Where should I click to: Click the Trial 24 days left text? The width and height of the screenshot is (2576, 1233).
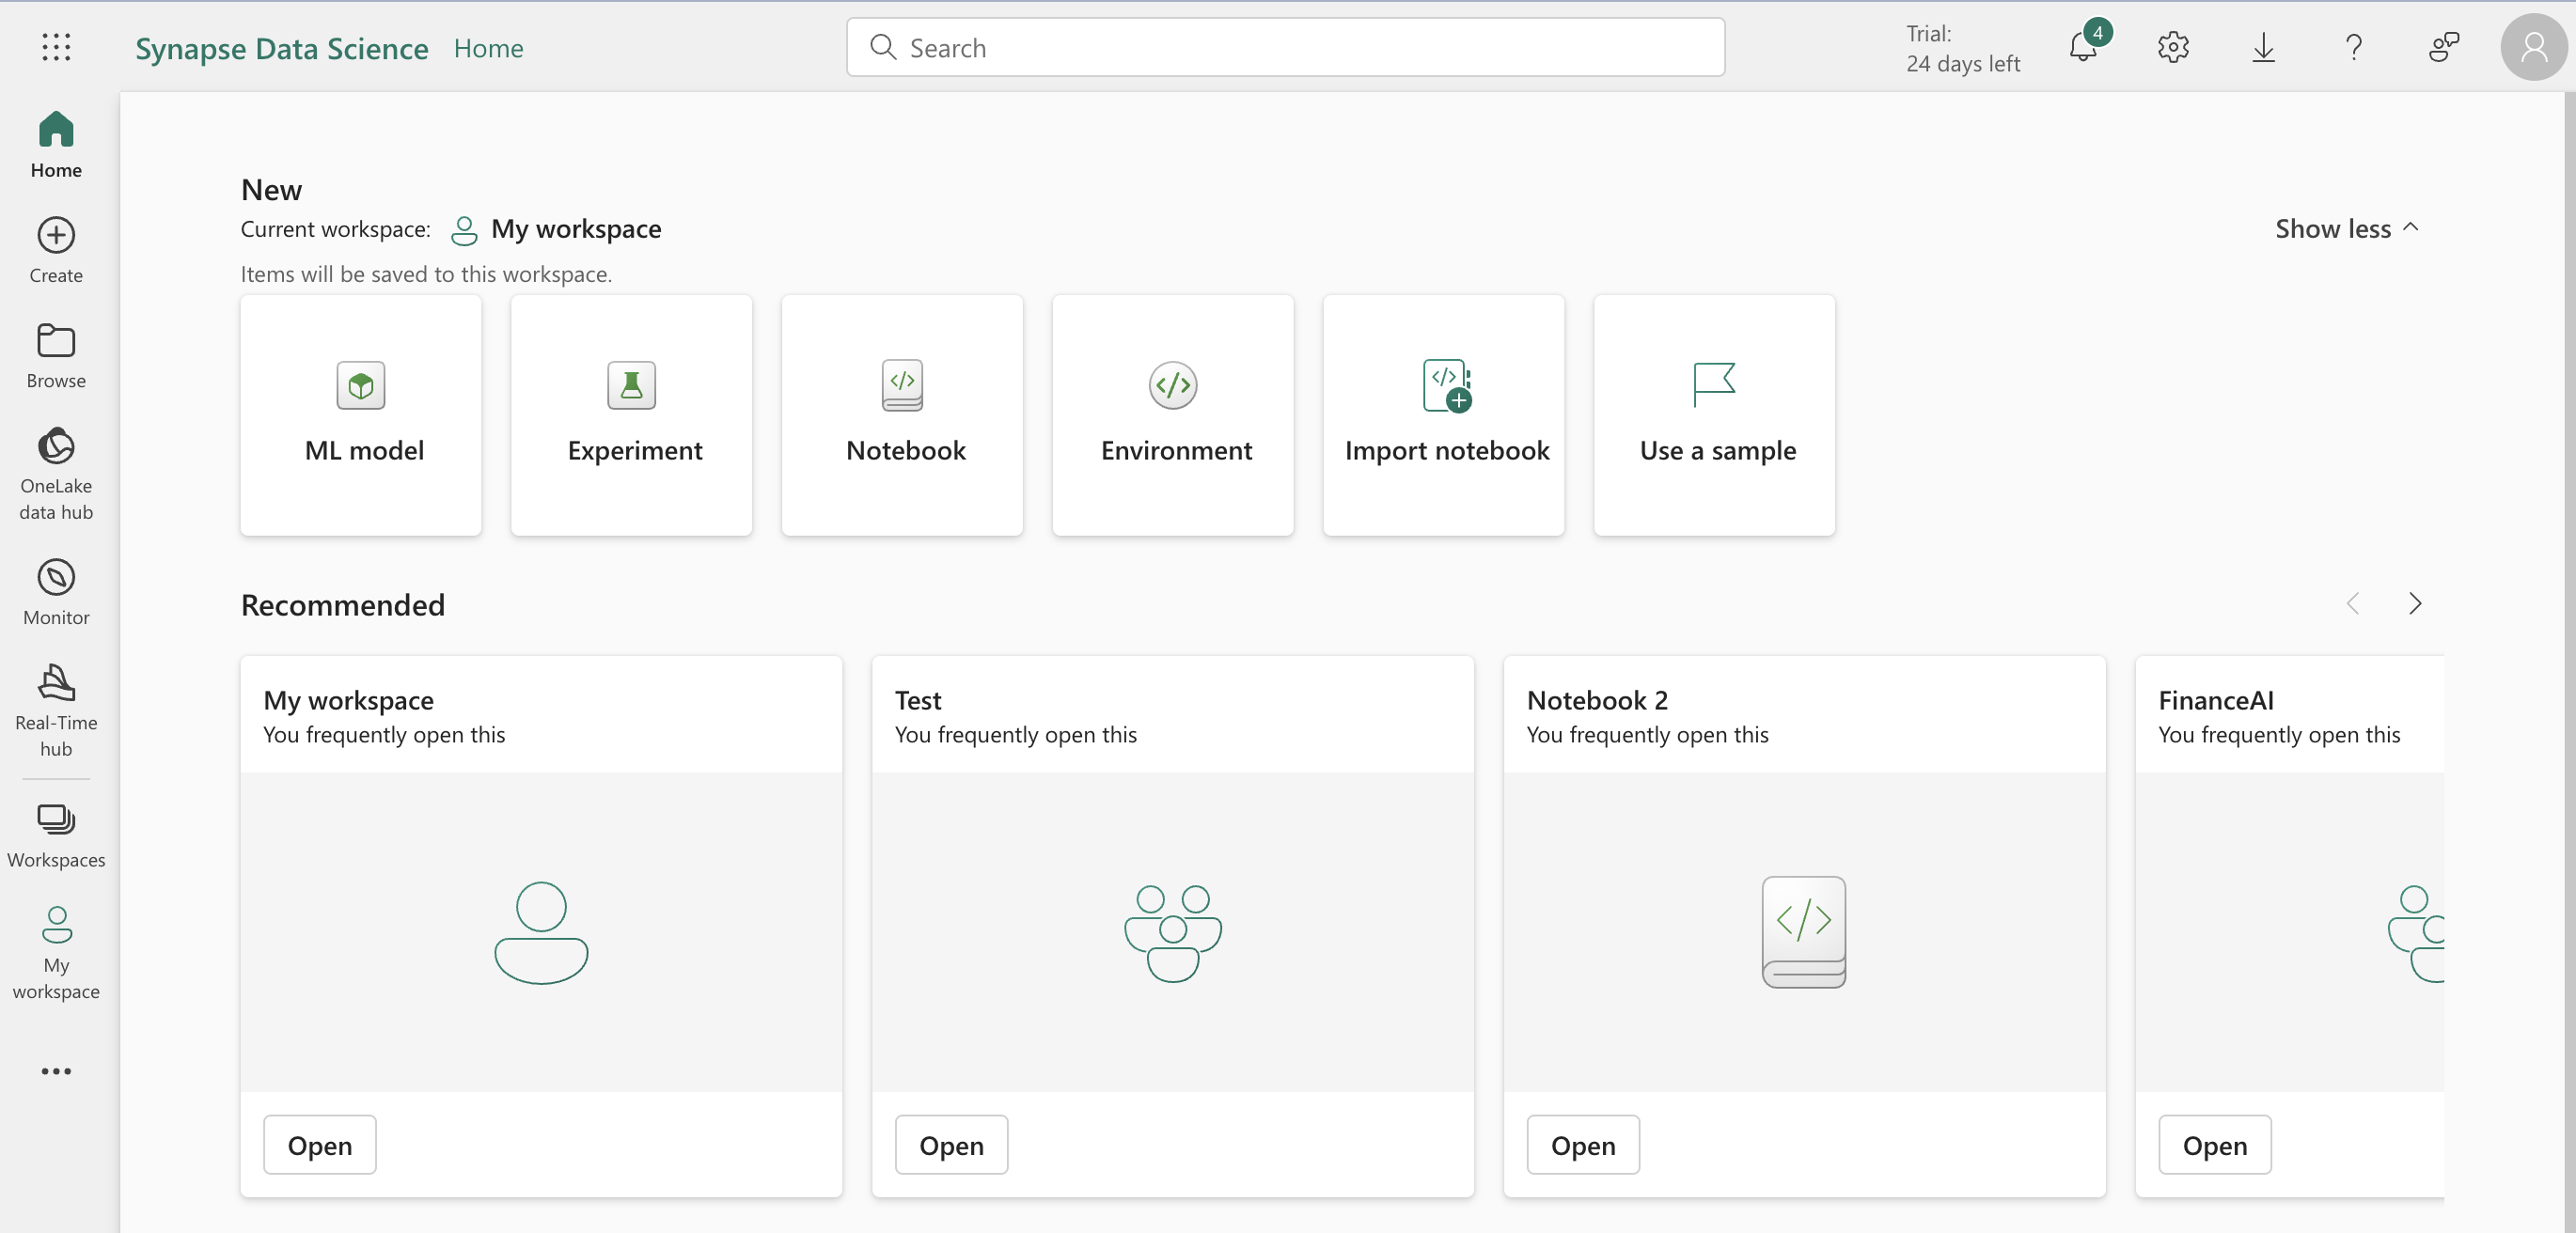[x=1962, y=48]
